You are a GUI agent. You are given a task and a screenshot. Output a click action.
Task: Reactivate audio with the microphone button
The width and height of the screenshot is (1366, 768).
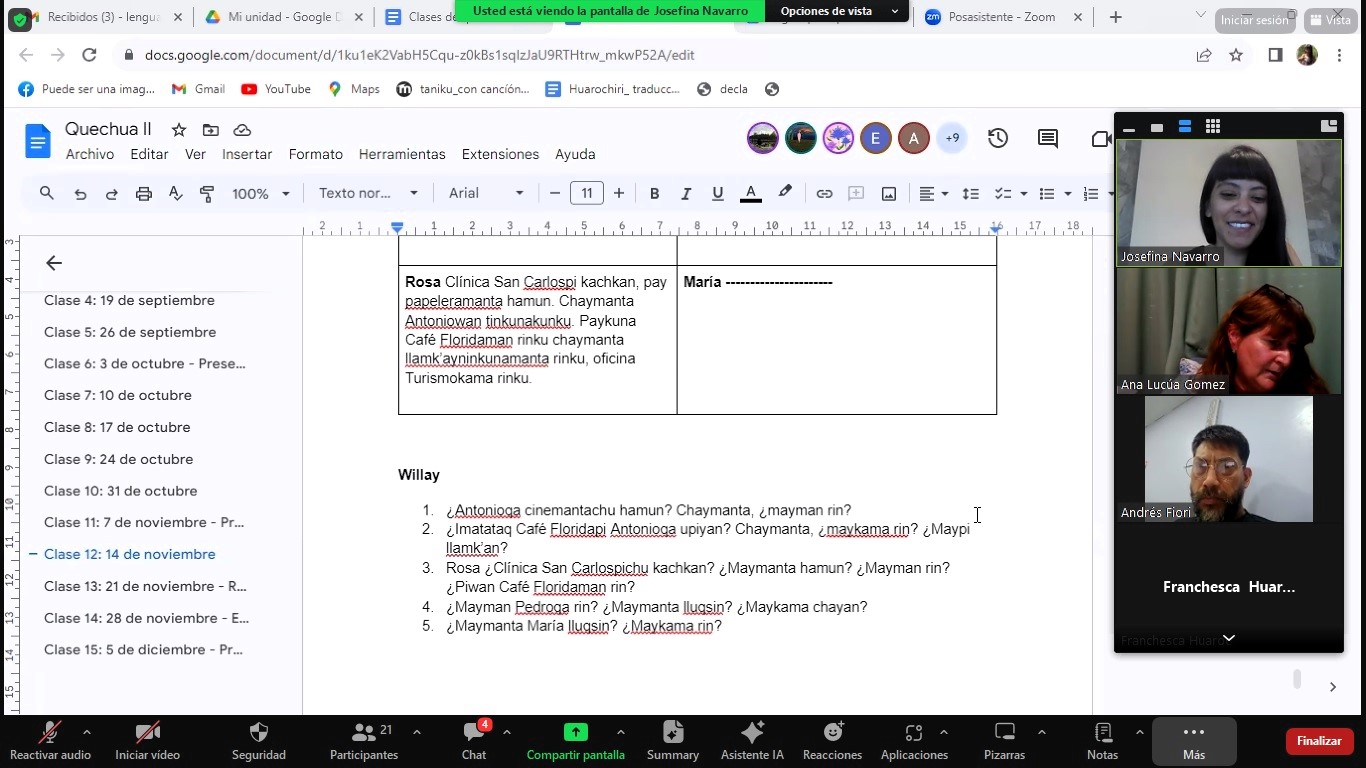49,740
